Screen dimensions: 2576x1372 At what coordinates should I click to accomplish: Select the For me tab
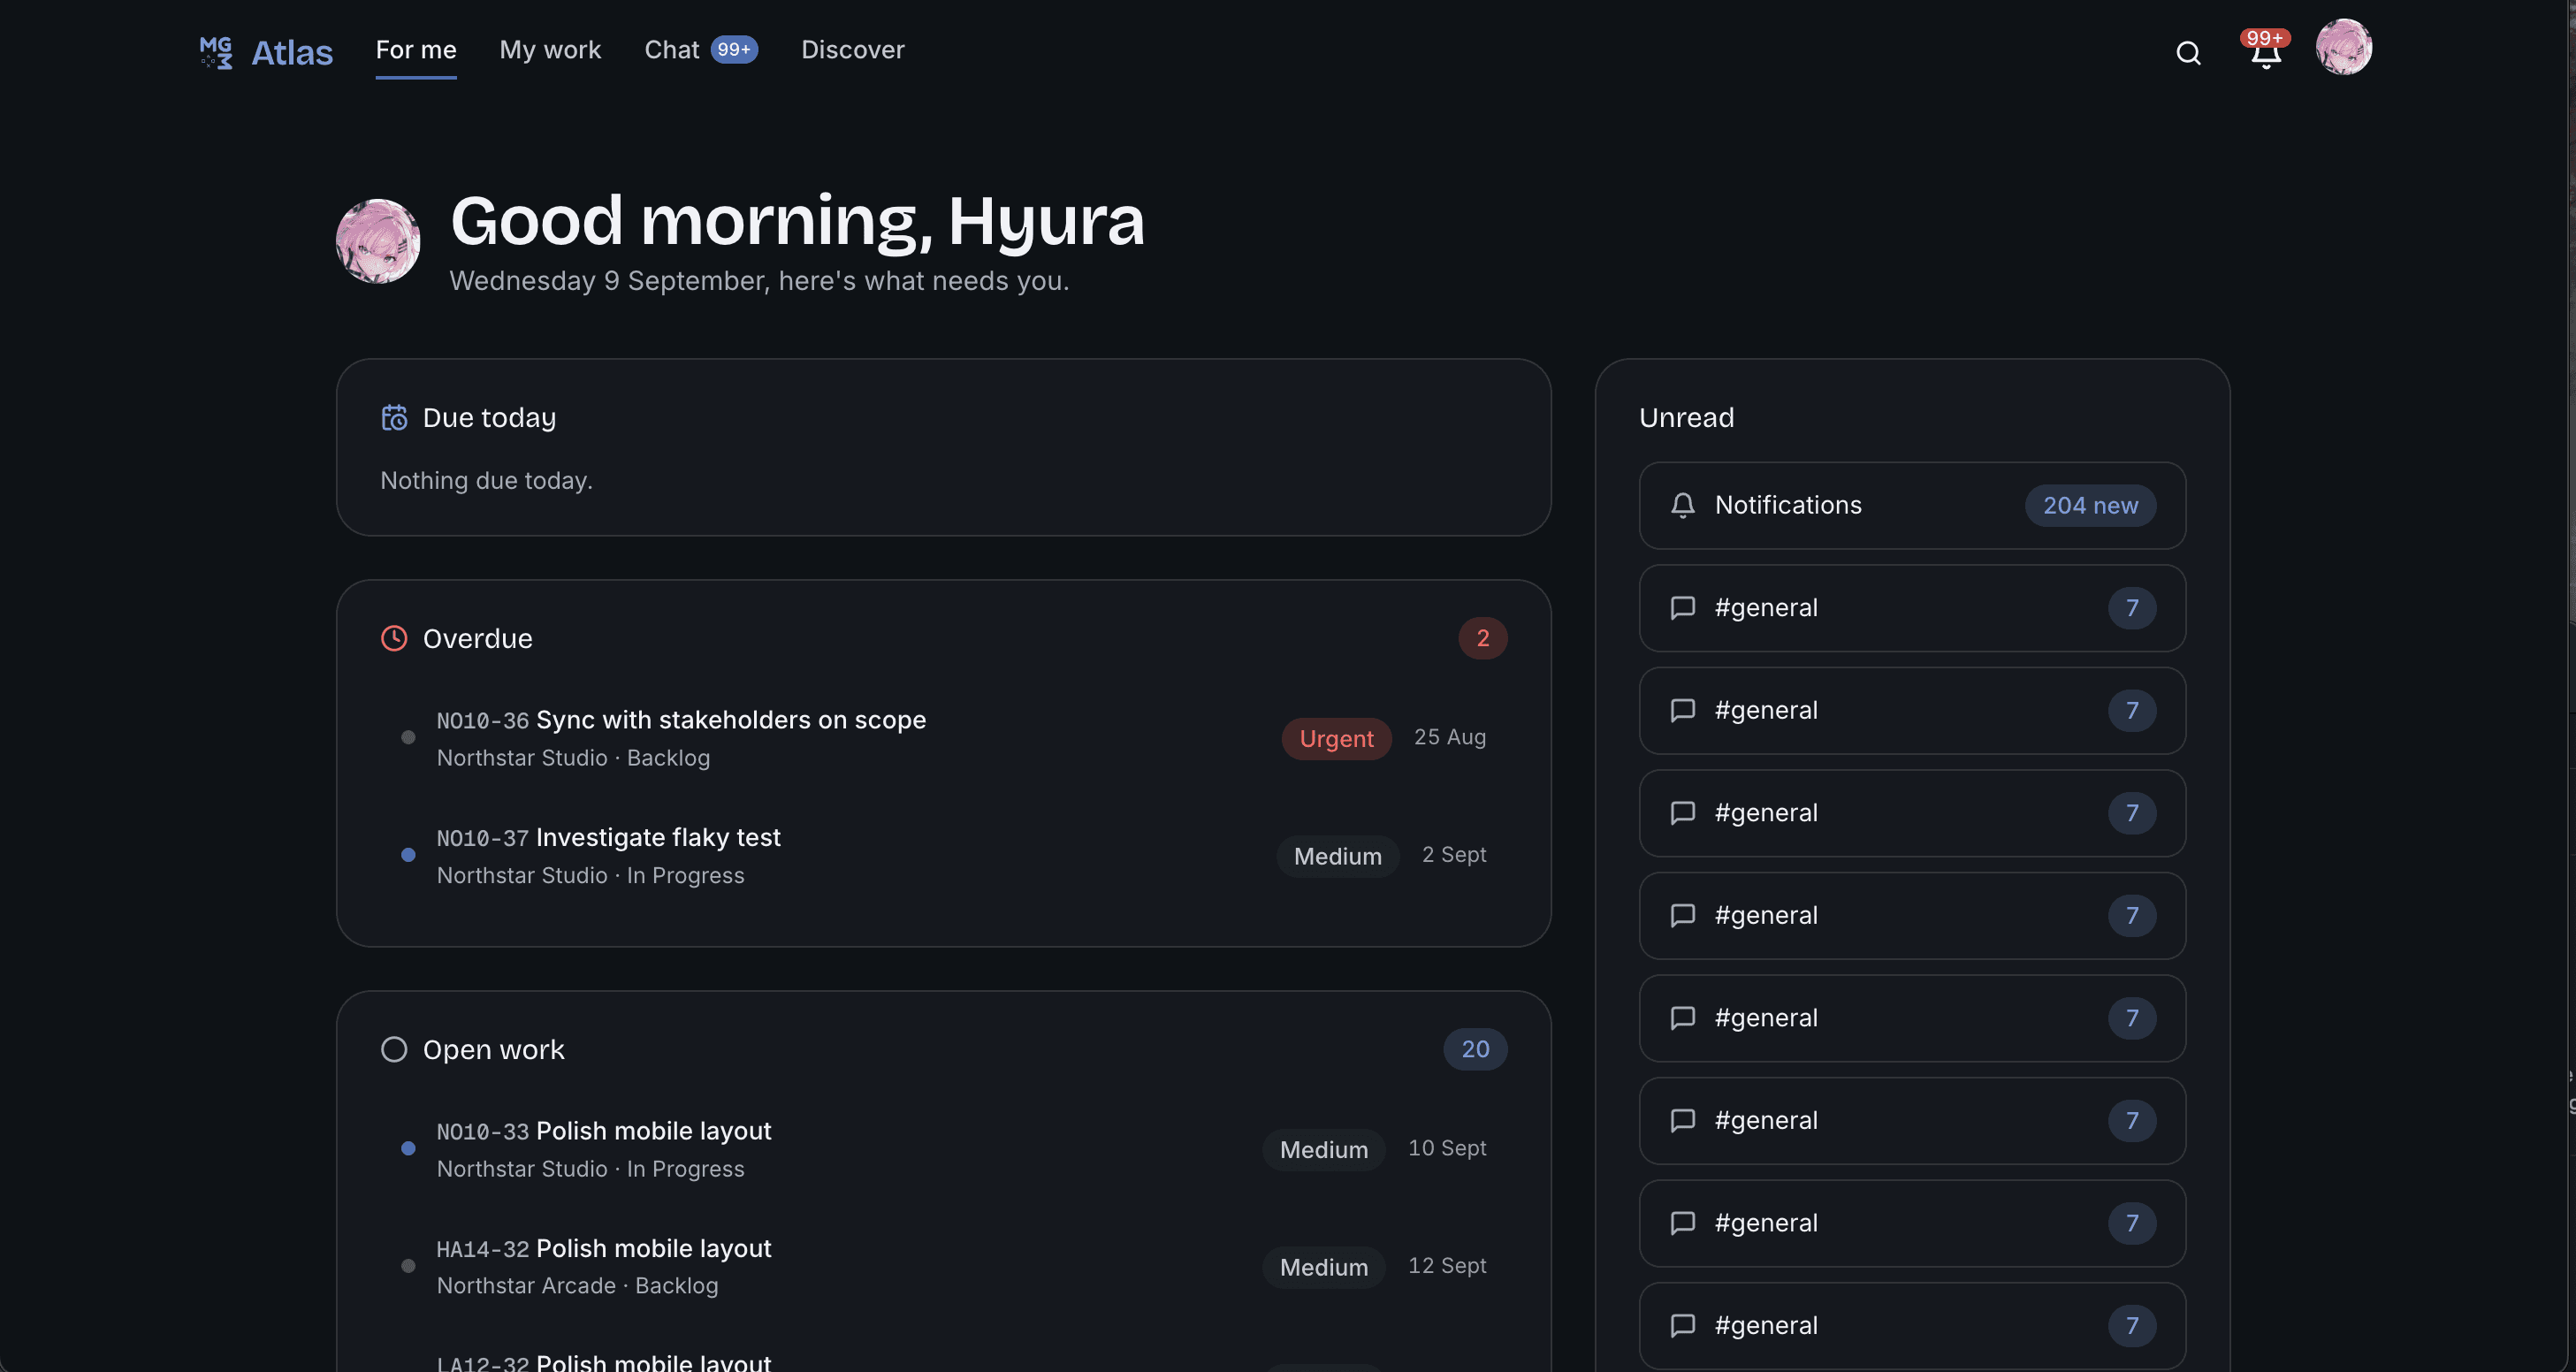tap(416, 49)
